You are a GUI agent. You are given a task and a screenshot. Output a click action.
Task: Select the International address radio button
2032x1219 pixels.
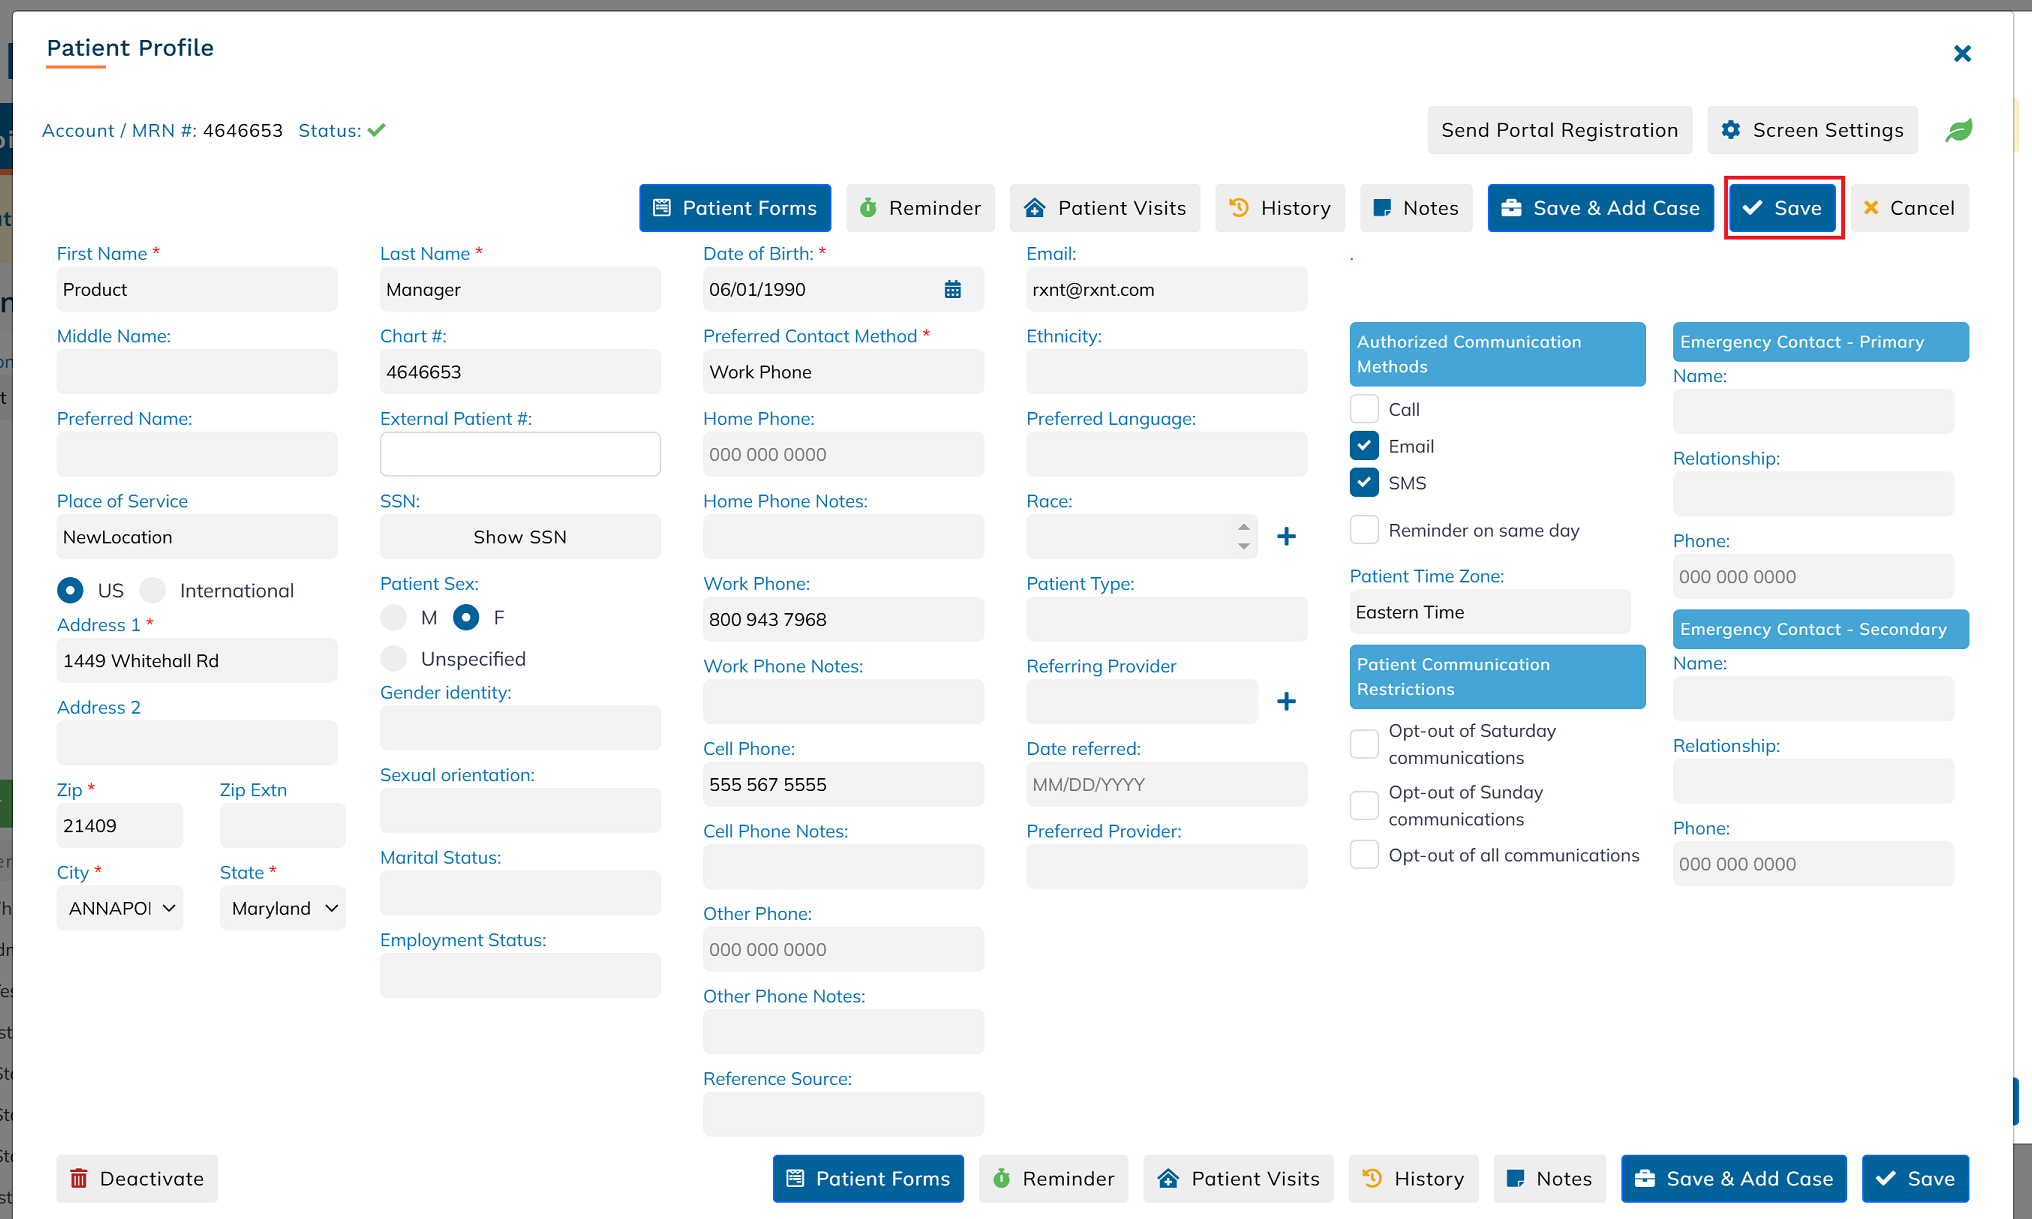(153, 591)
